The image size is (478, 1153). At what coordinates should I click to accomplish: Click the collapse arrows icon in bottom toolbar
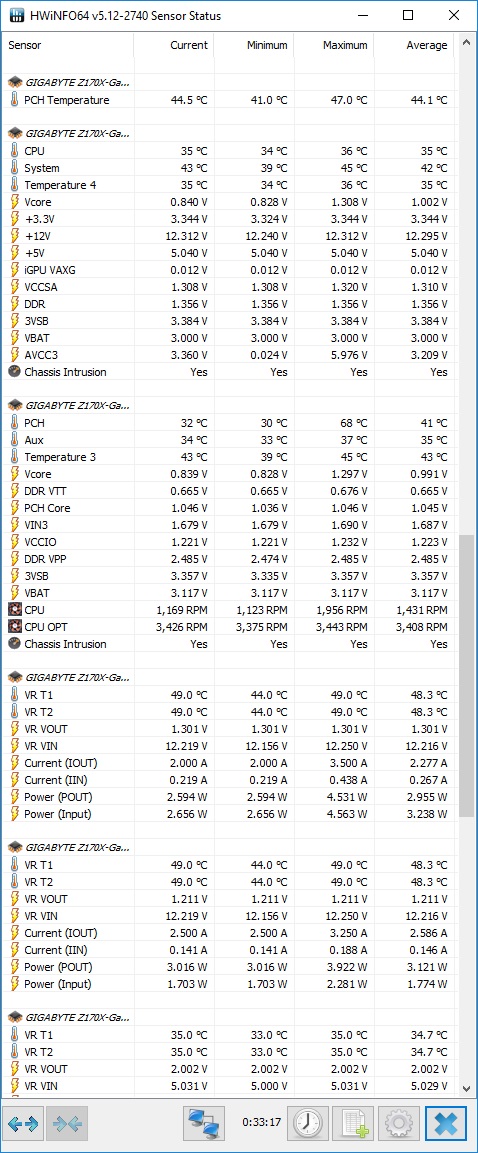[x=68, y=1124]
